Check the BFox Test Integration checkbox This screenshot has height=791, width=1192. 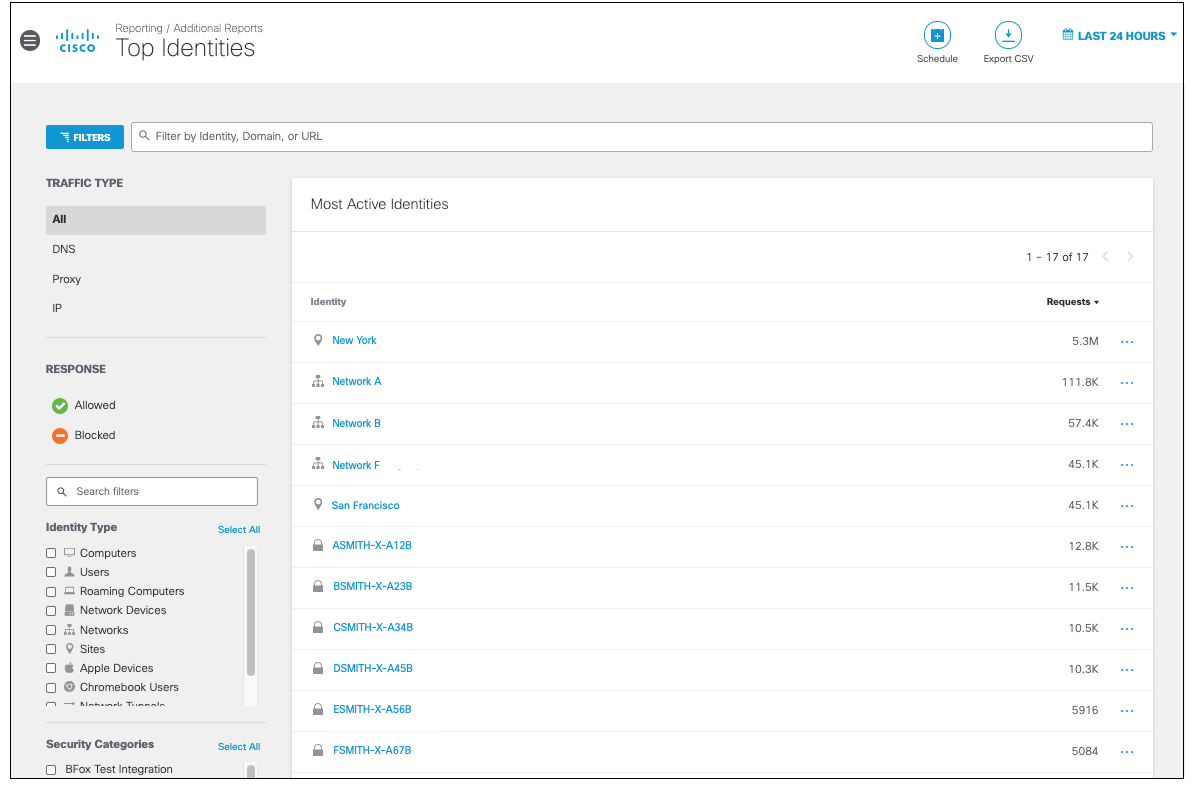pos(51,770)
